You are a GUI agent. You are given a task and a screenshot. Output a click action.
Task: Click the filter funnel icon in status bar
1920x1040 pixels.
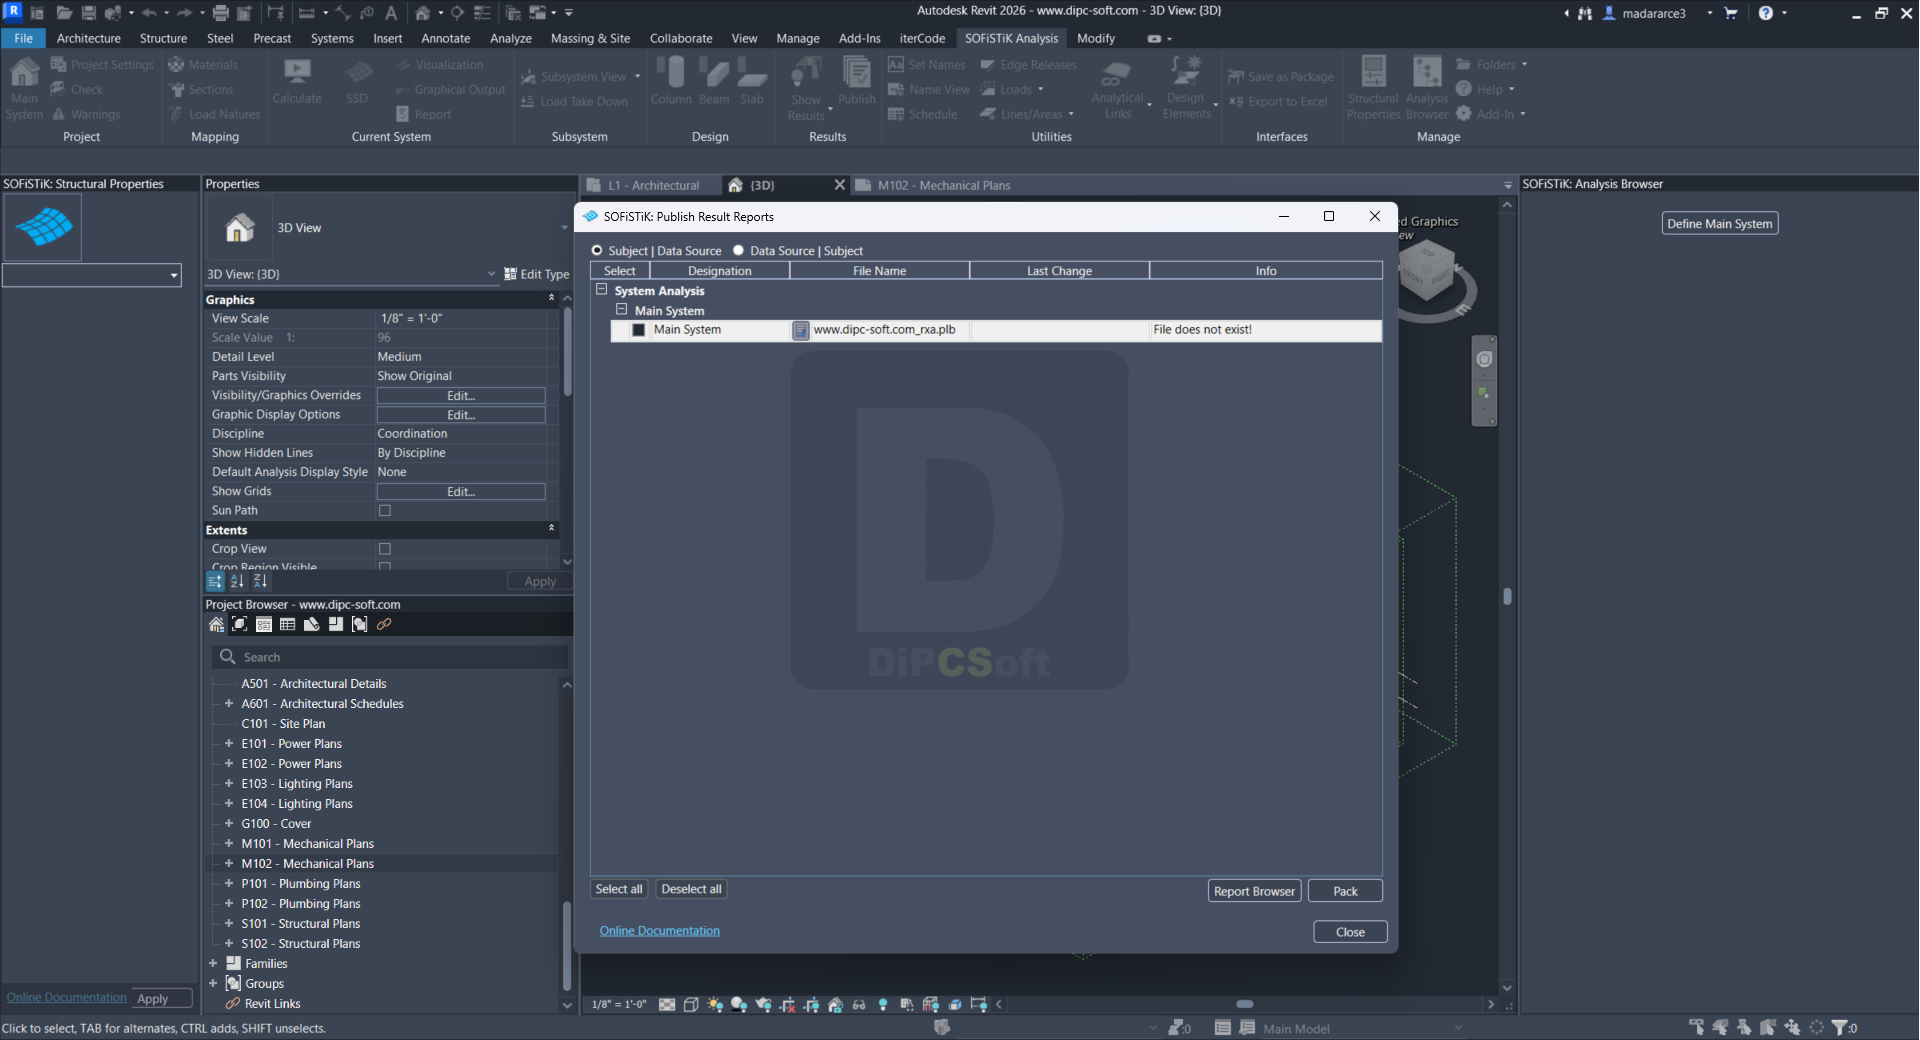point(1838,1027)
